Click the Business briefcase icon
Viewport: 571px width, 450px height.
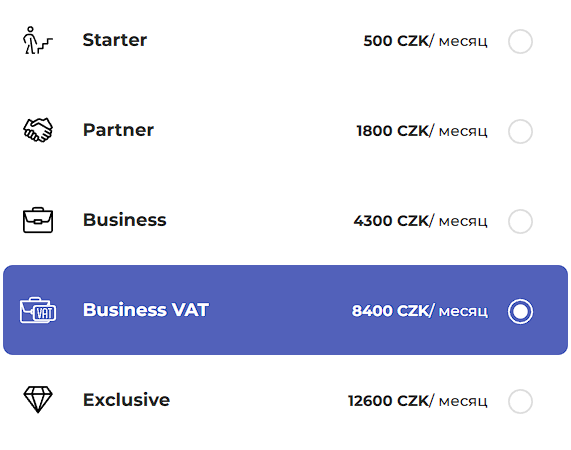point(38,220)
